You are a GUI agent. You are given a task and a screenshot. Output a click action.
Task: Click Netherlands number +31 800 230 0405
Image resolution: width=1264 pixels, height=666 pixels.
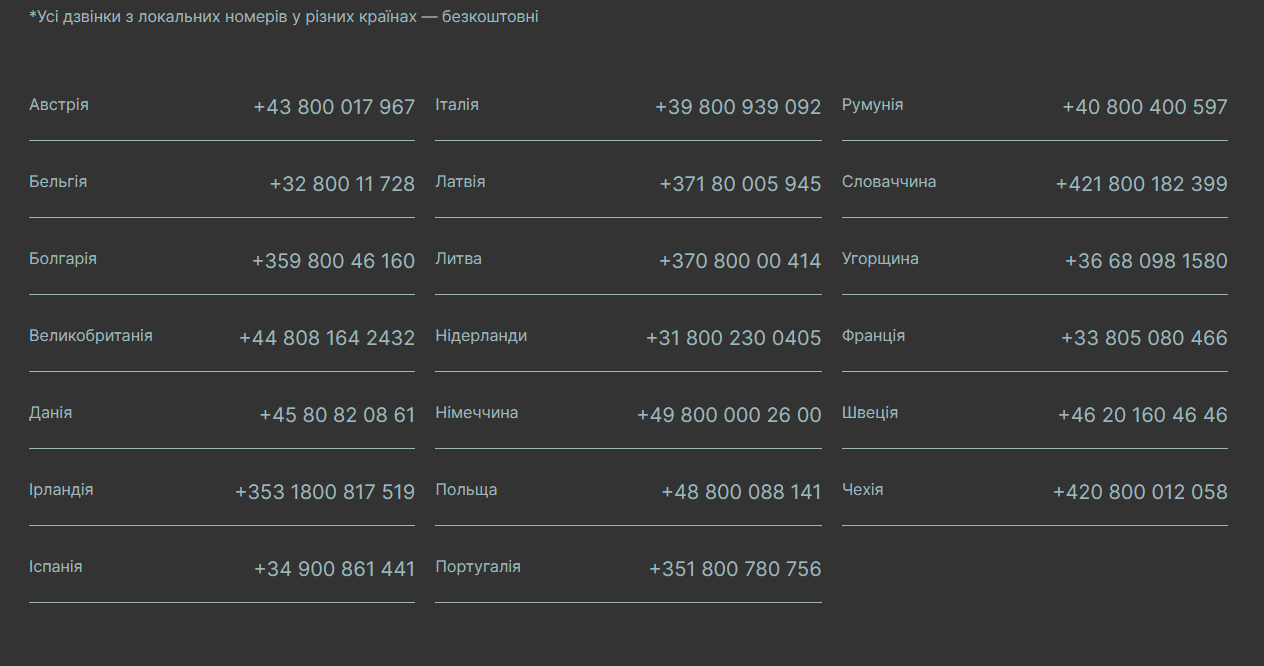(734, 338)
